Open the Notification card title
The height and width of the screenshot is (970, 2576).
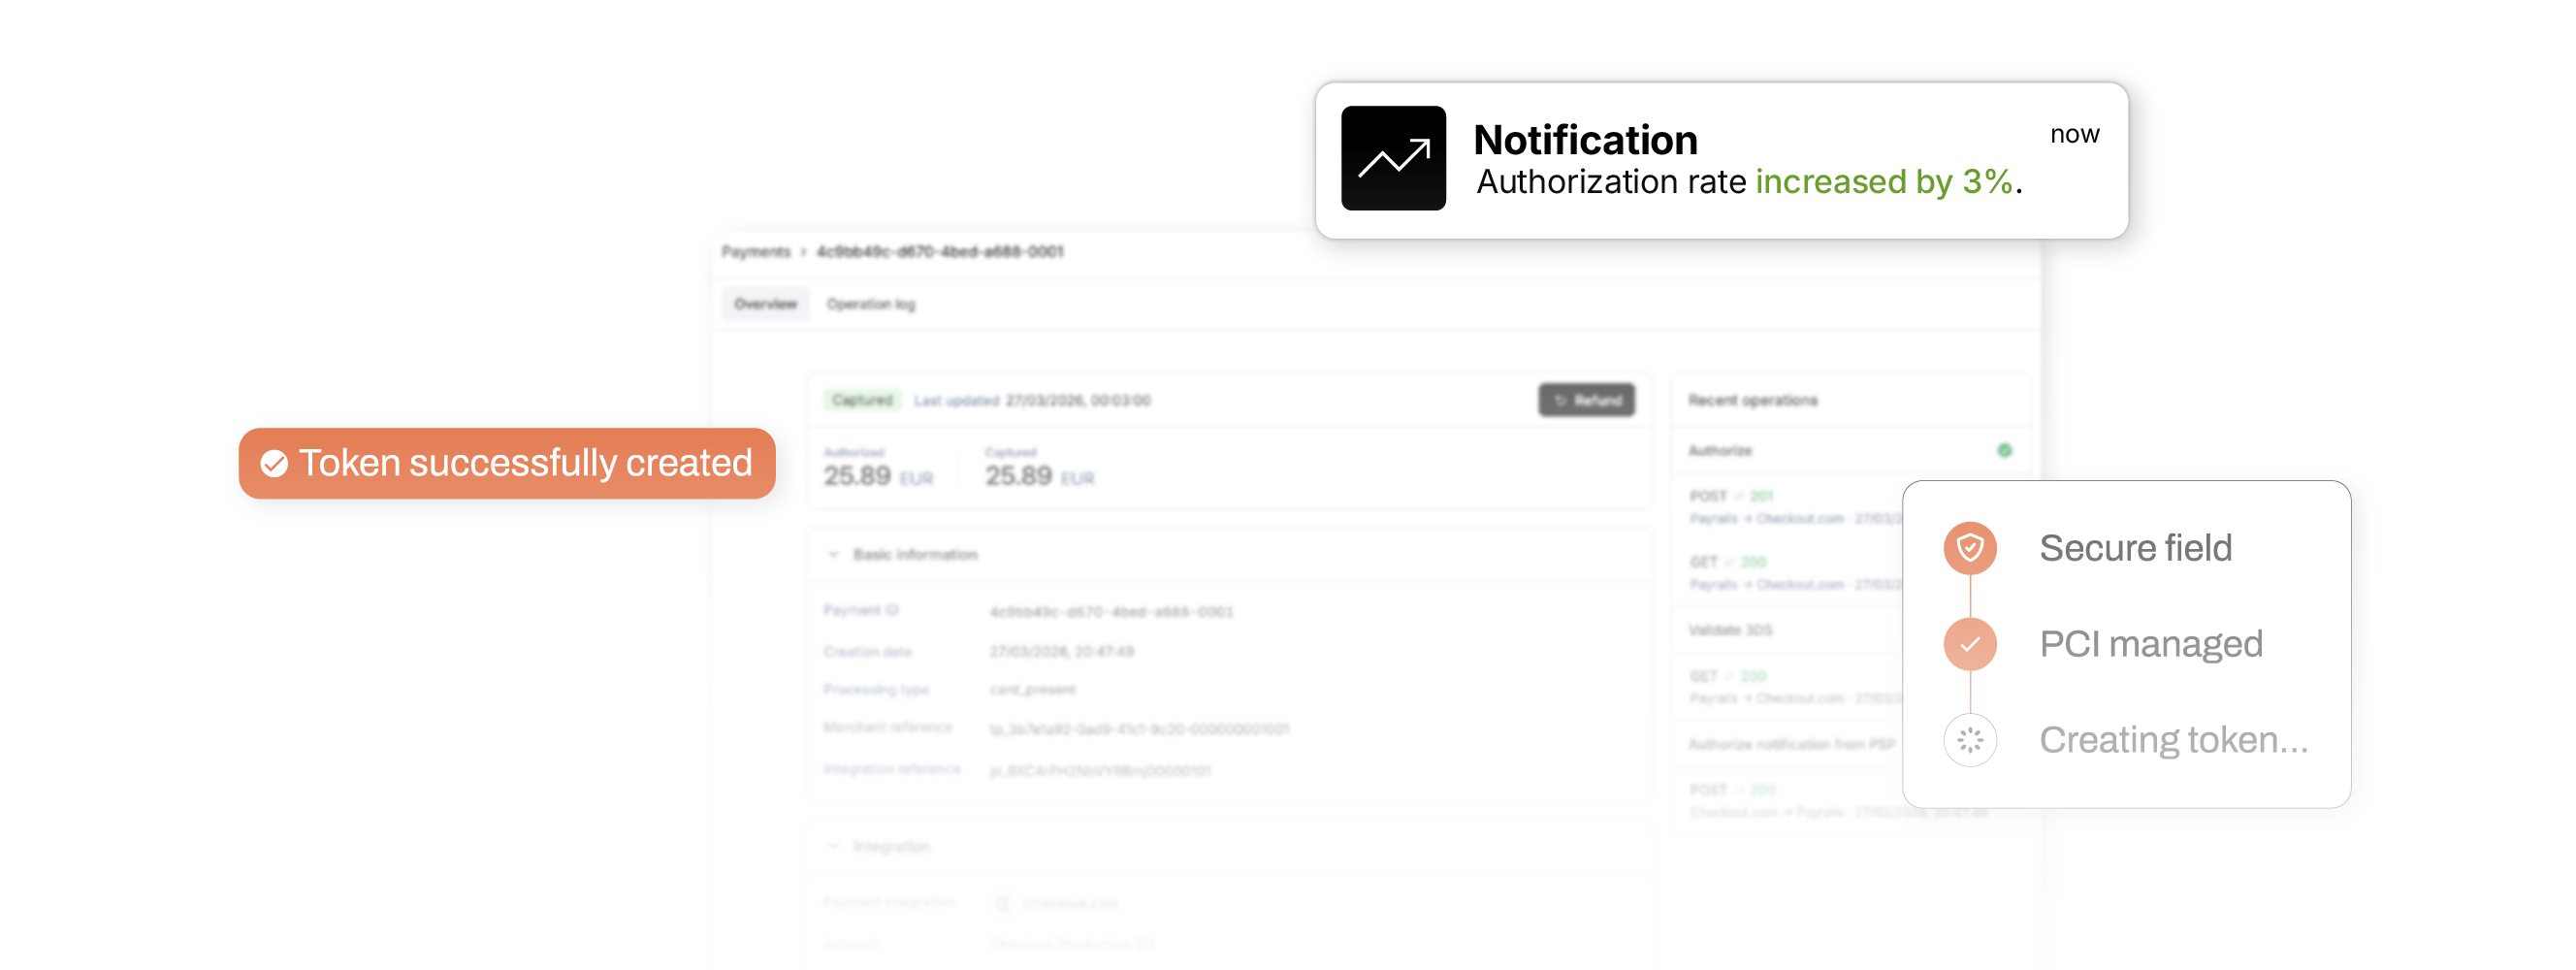tap(1585, 140)
